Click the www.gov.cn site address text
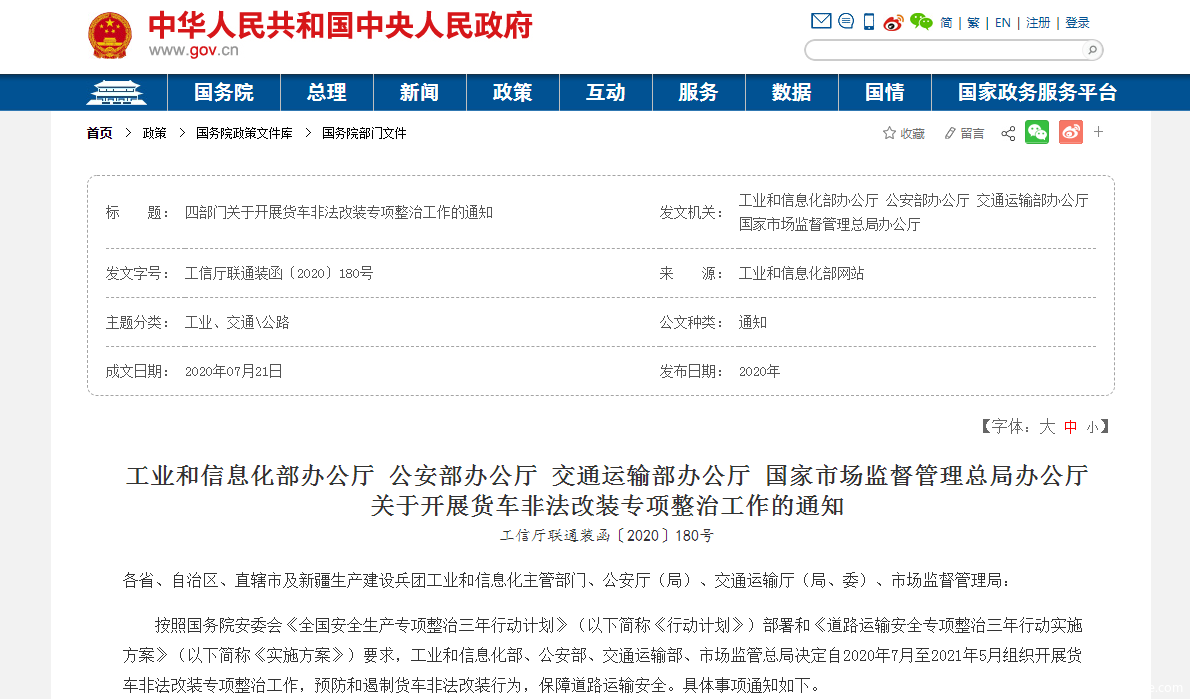Image resolution: width=1190 pixels, height=699 pixels. coord(194,50)
